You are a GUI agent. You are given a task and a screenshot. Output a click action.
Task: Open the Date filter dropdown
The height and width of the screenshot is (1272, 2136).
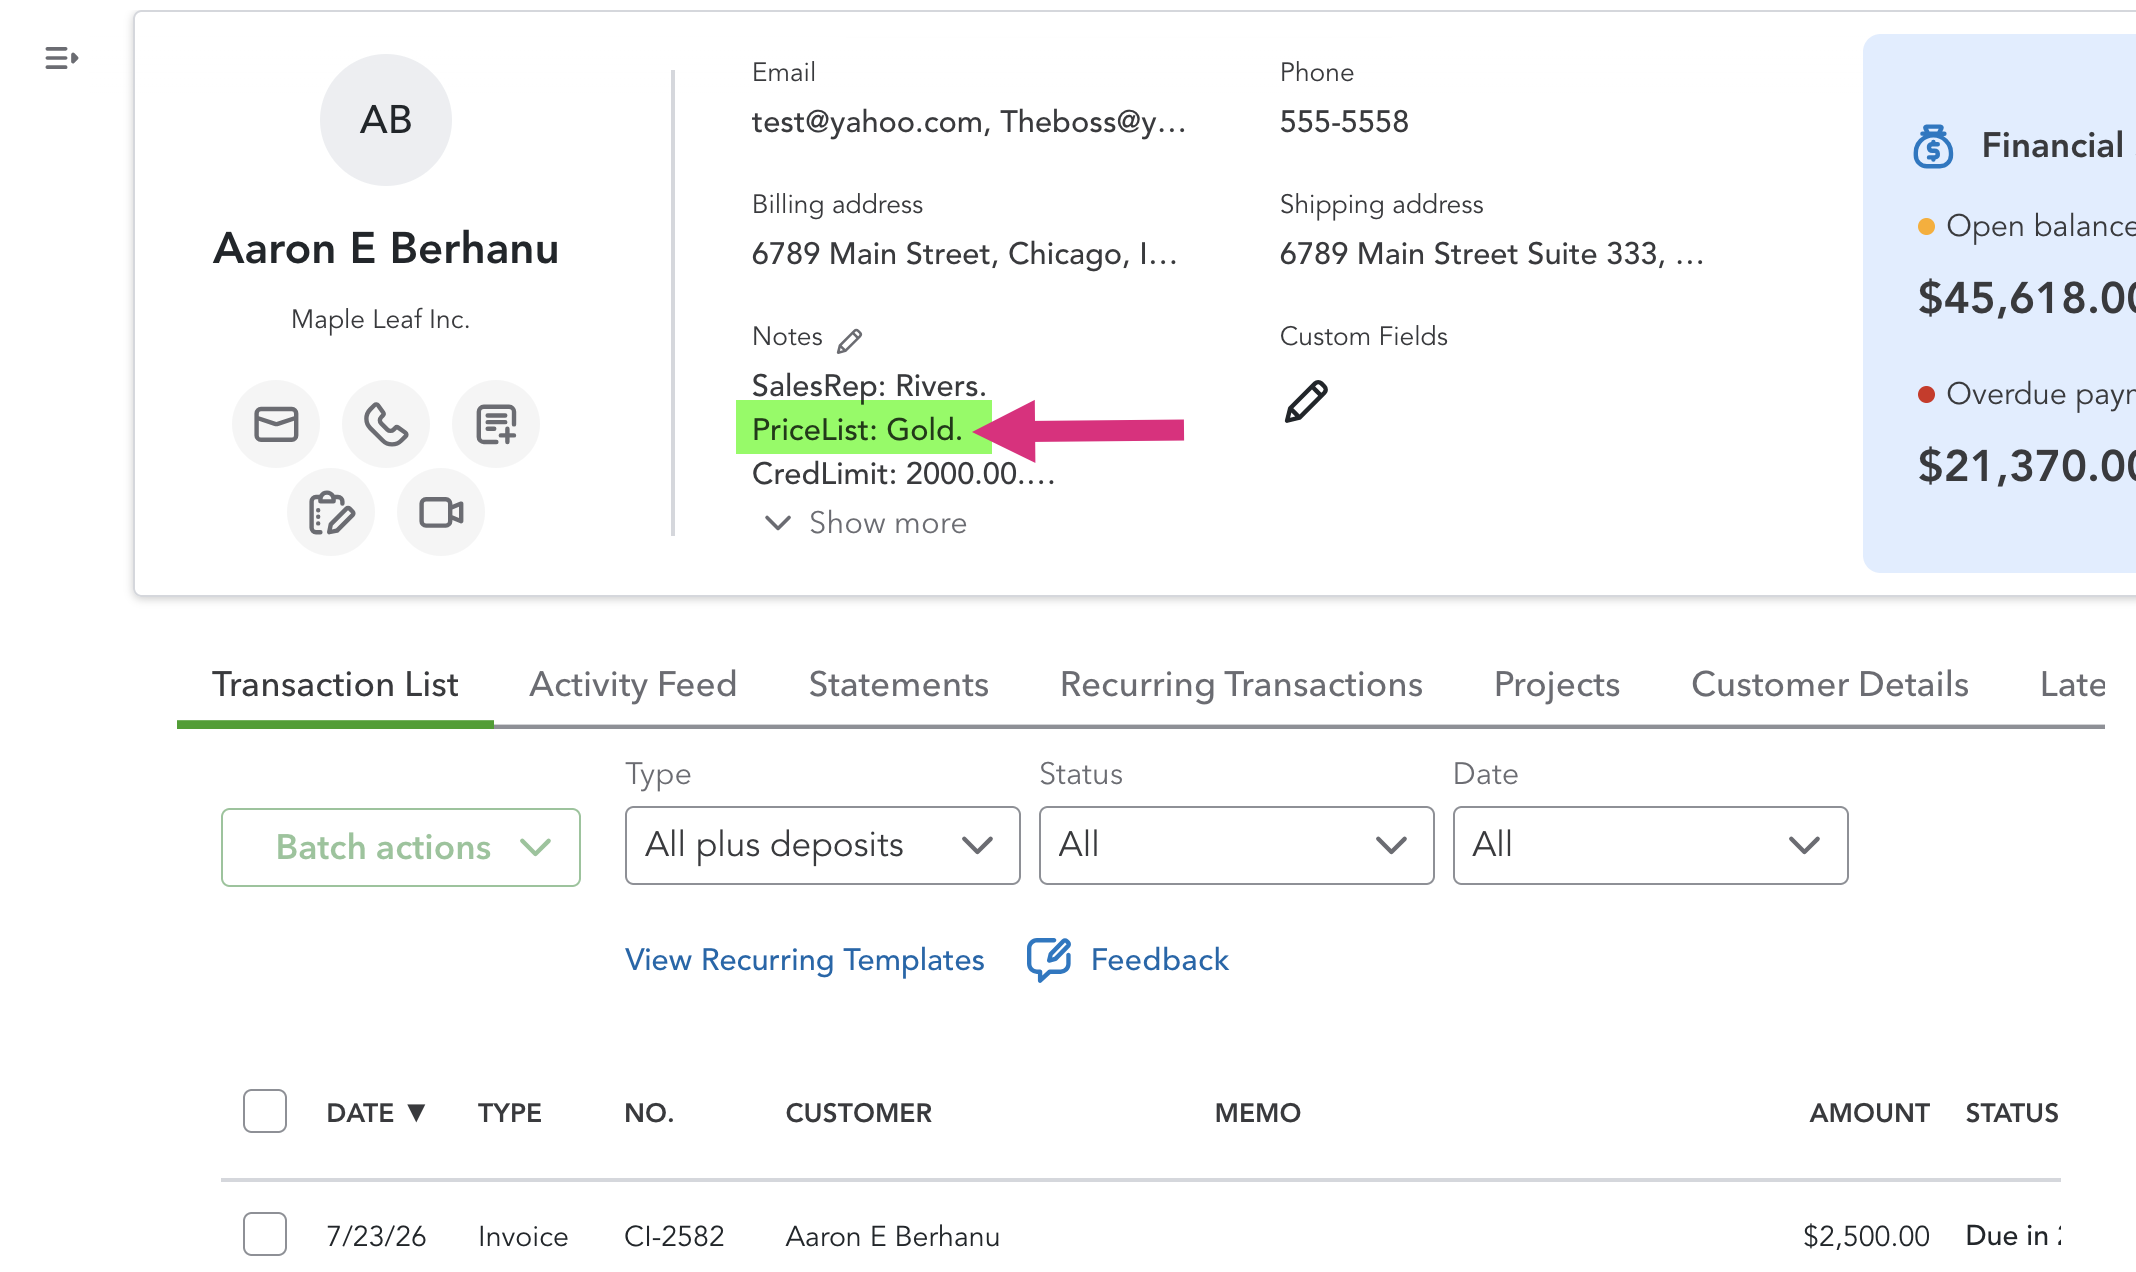click(x=1651, y=845)
